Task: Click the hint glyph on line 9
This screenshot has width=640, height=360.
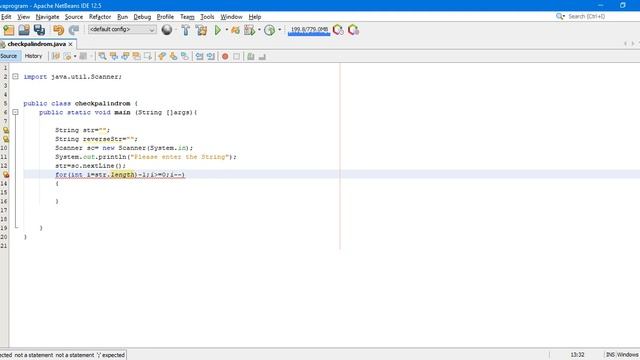Action: (x=6, y=139)
